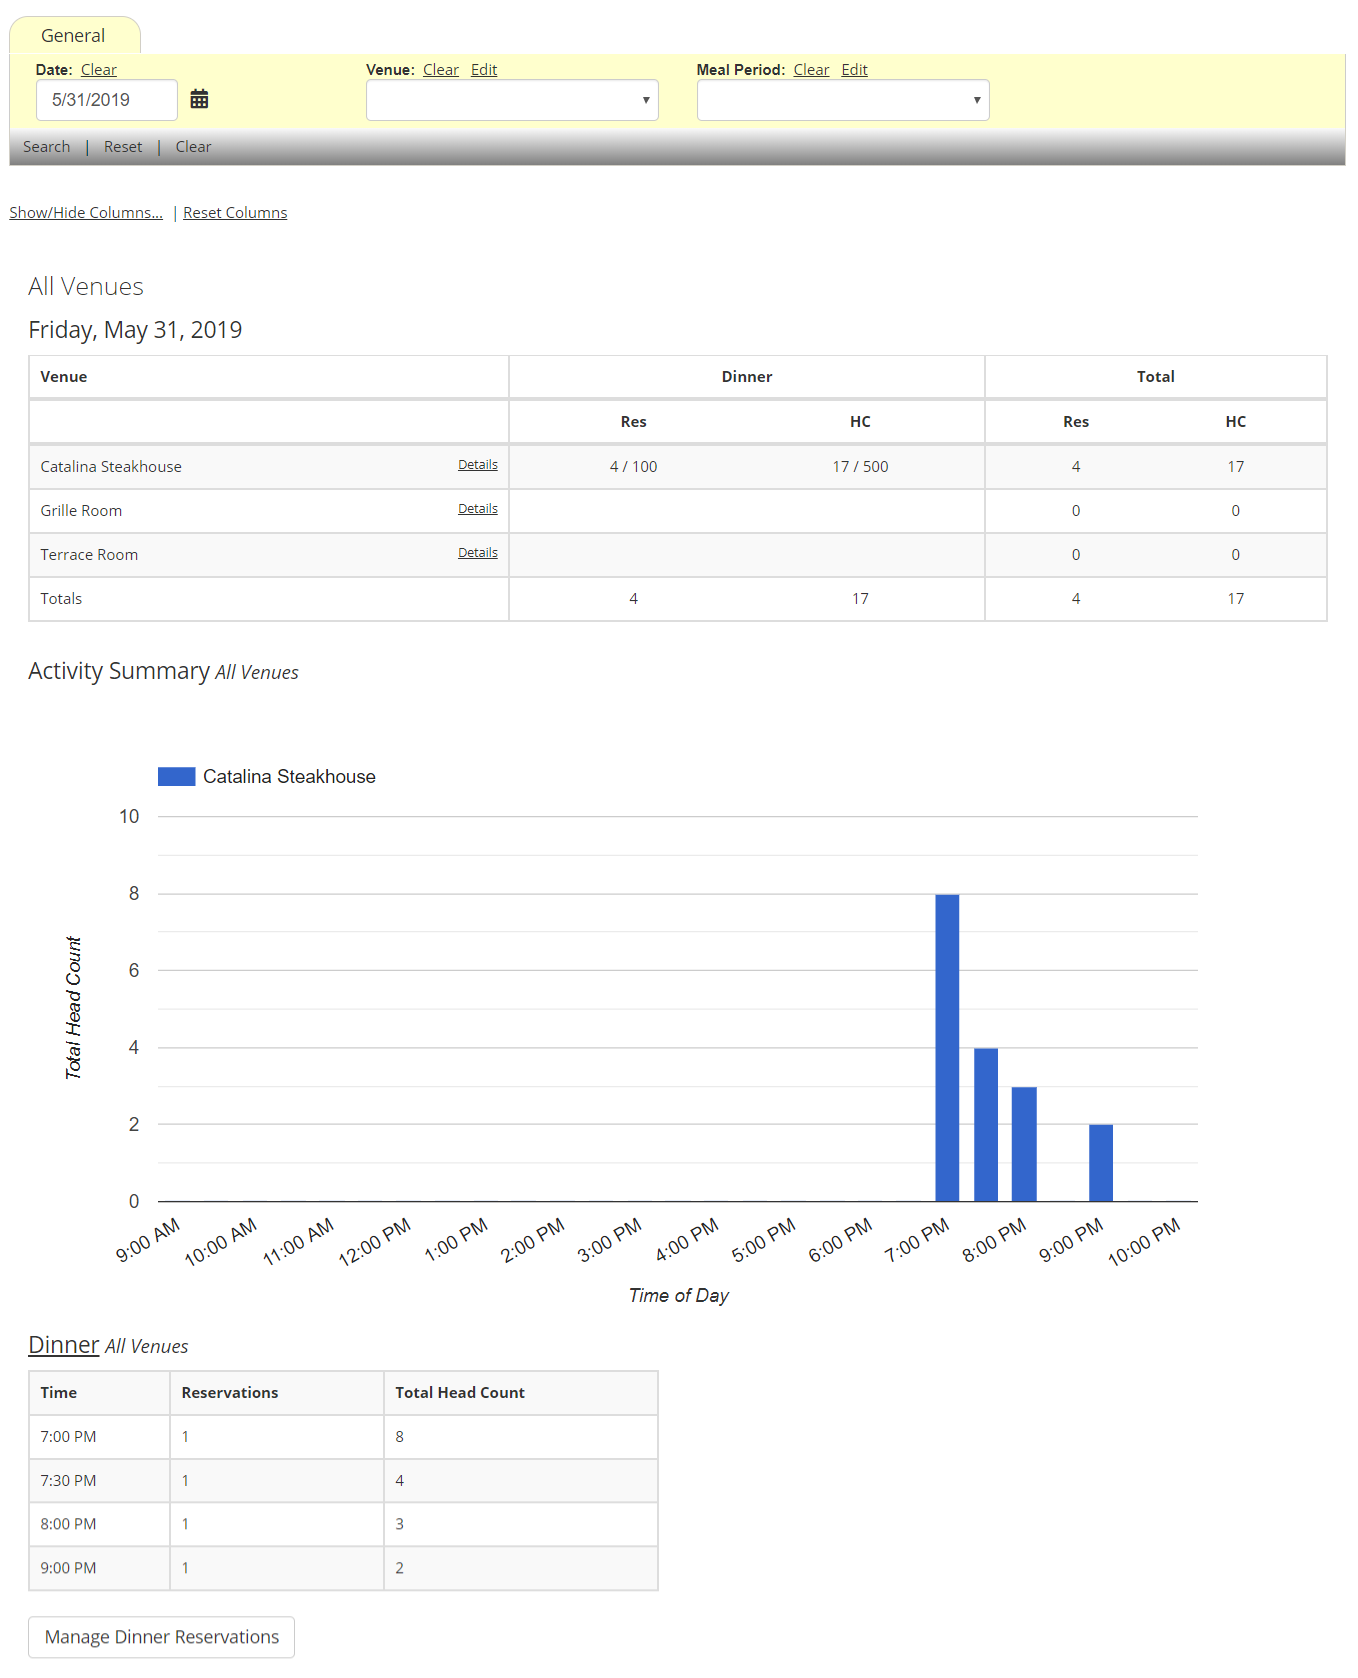This screenshot has width=1358, height=1678.
Task: Click Reset Columns link
Action: (235, 213)
